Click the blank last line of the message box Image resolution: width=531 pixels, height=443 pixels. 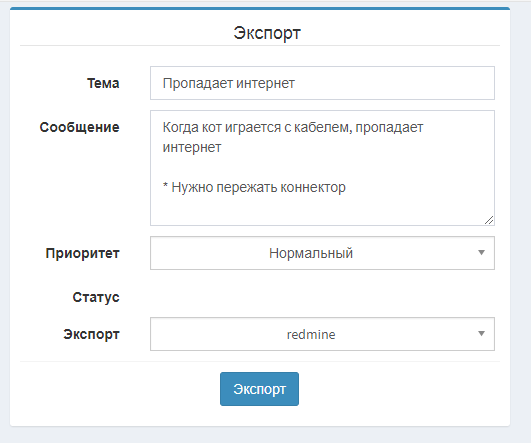(318, 208)
